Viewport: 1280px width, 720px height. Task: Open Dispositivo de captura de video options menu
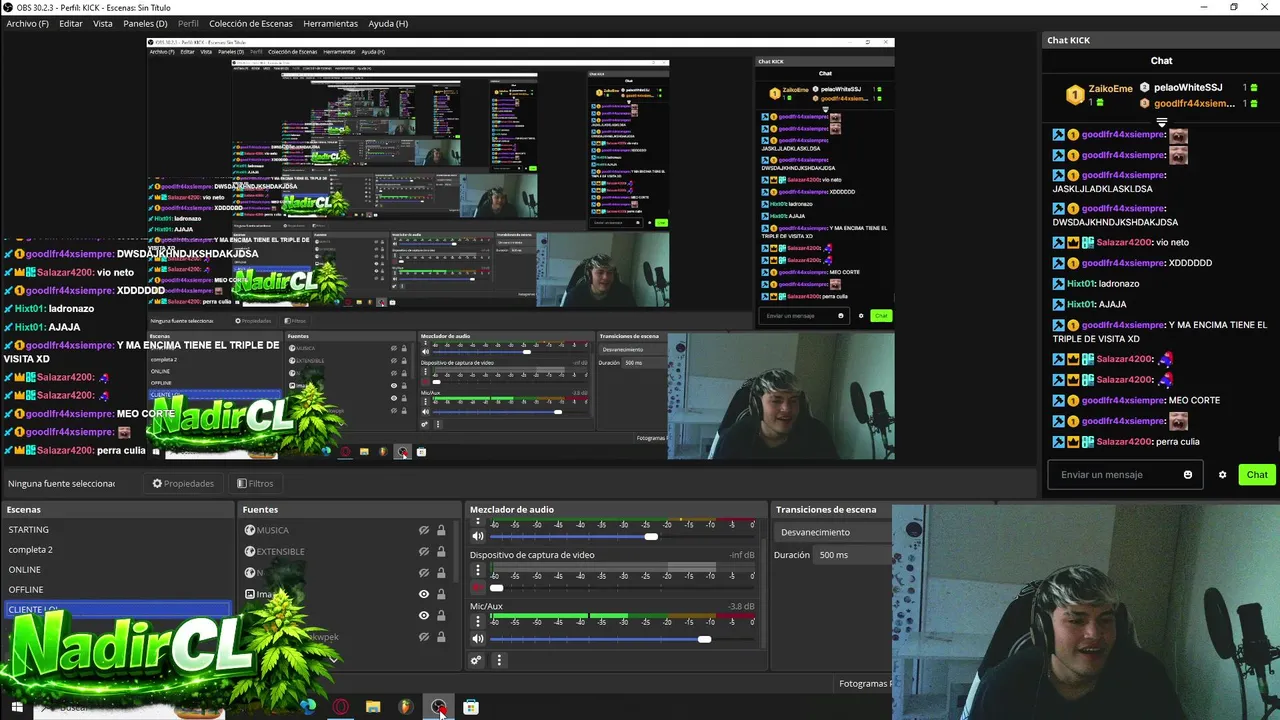478,570
